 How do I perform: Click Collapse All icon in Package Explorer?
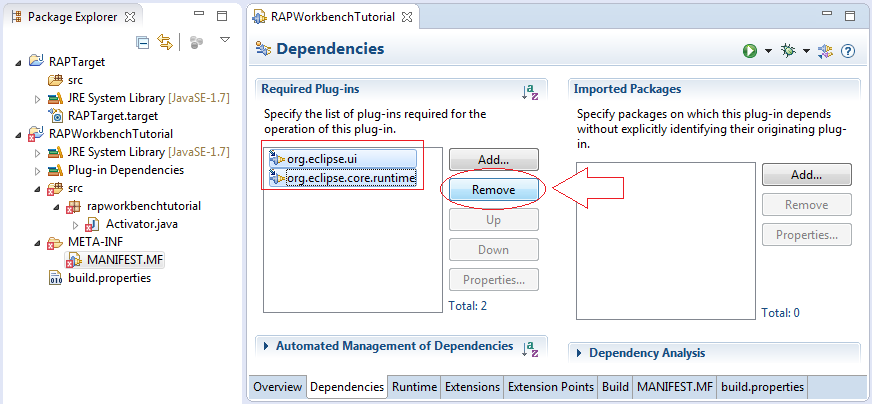[x=143, y=42]
